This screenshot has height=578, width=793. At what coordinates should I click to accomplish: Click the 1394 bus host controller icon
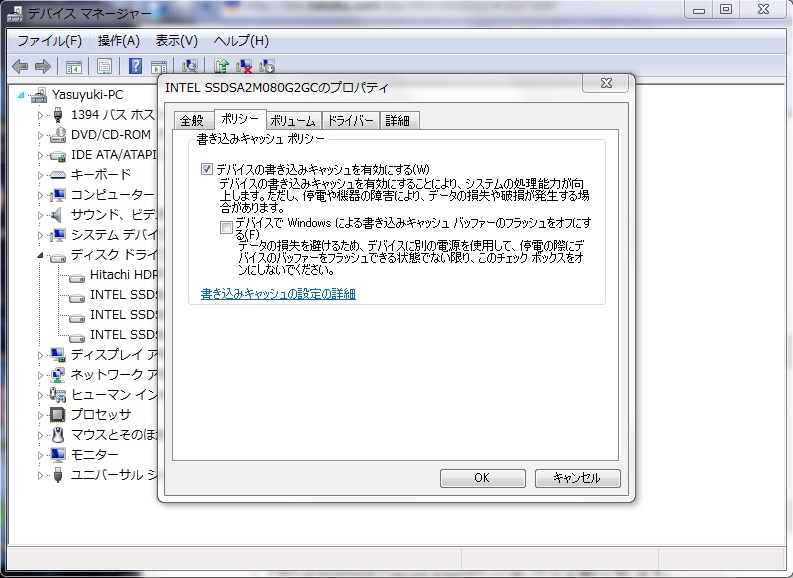58,115
